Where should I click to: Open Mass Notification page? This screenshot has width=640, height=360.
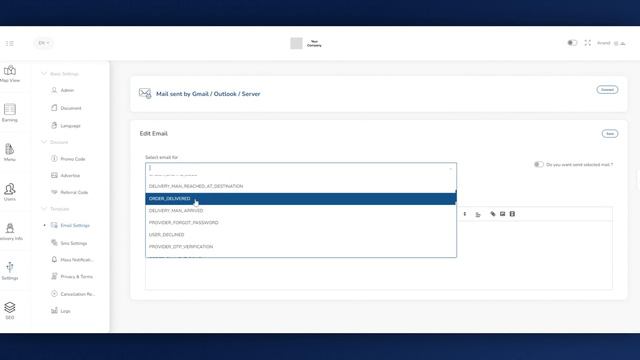[72, 260]
